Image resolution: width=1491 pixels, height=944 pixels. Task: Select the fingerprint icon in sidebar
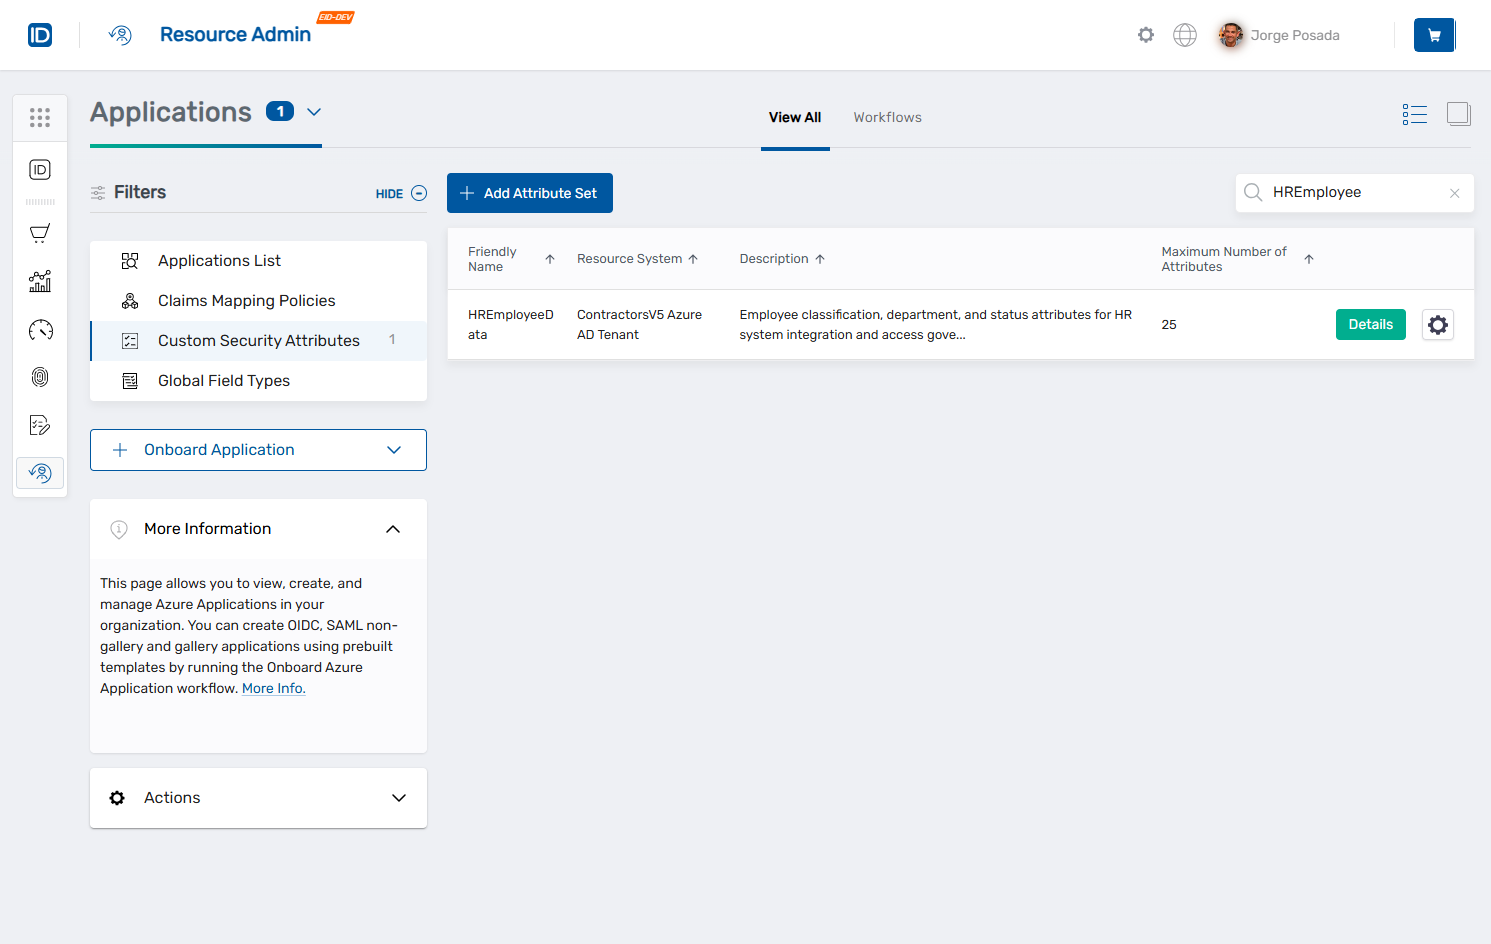40,377
